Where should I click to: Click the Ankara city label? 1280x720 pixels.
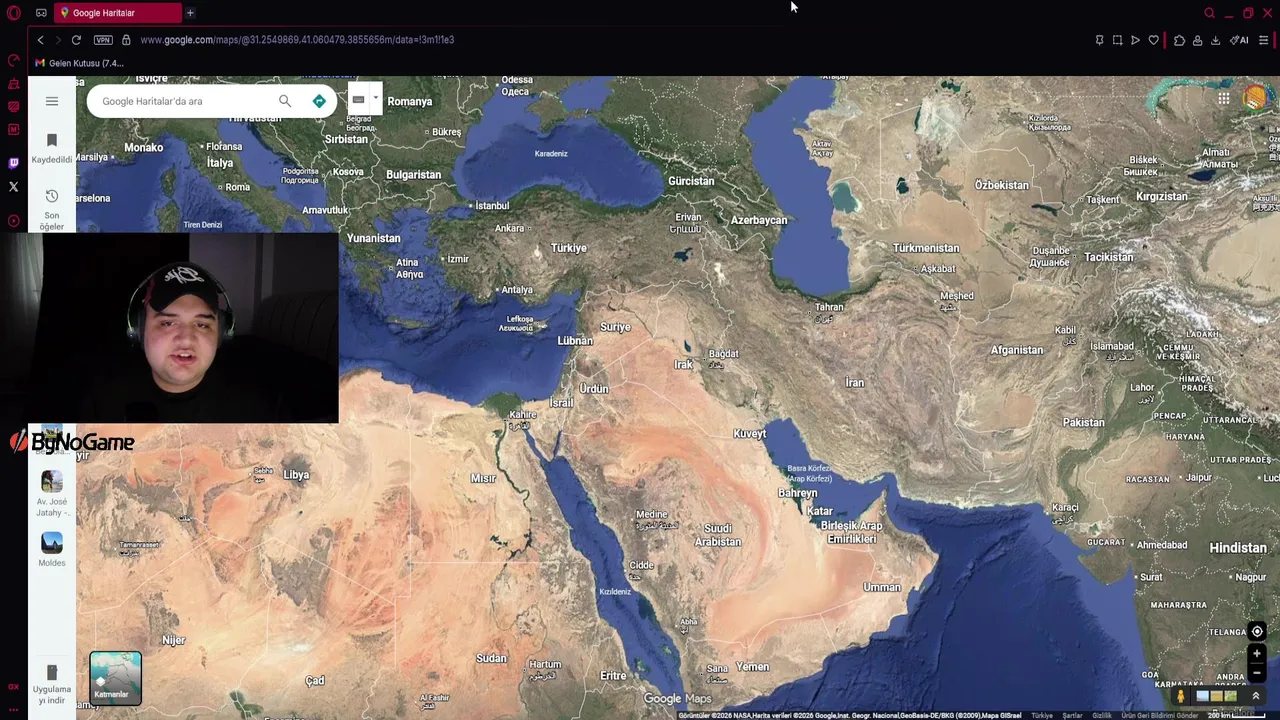tap(509, 228)
